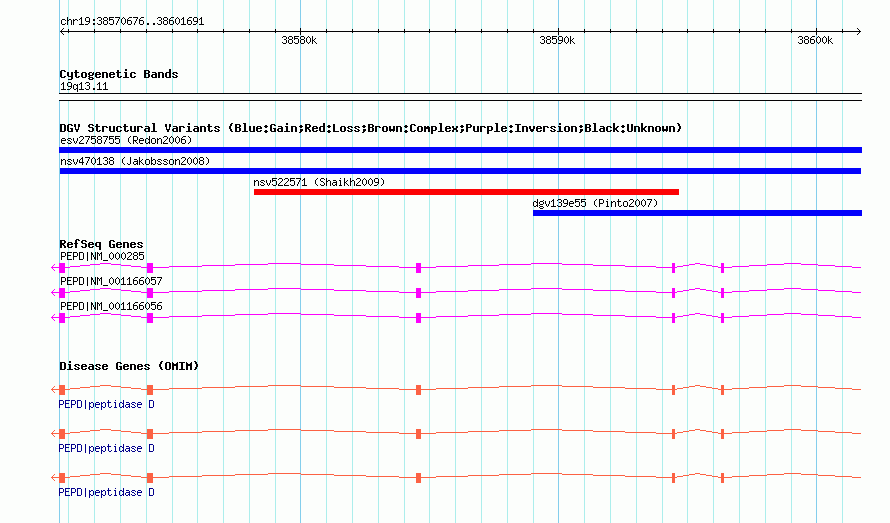
Task: Click the strand arrow of PEPD|NM_000285
Action: coord(54,267)
